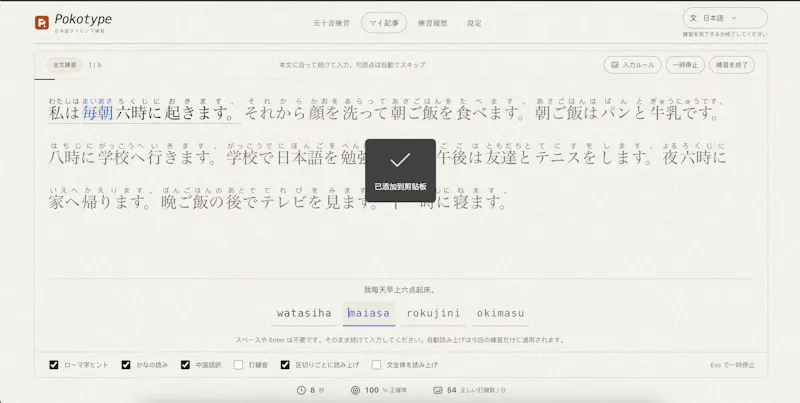Viewport: 800px width, 403px height.
Task: Click the Pokotype title text
Action: tap(83, 19)
